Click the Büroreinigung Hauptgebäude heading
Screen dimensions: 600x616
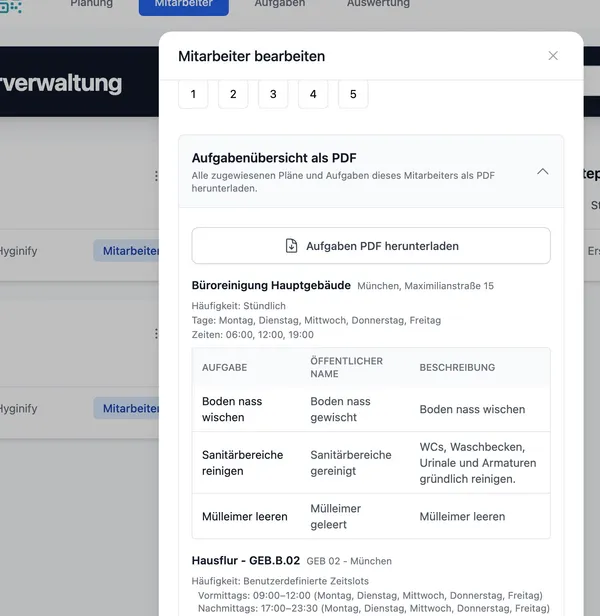[271, 285]
